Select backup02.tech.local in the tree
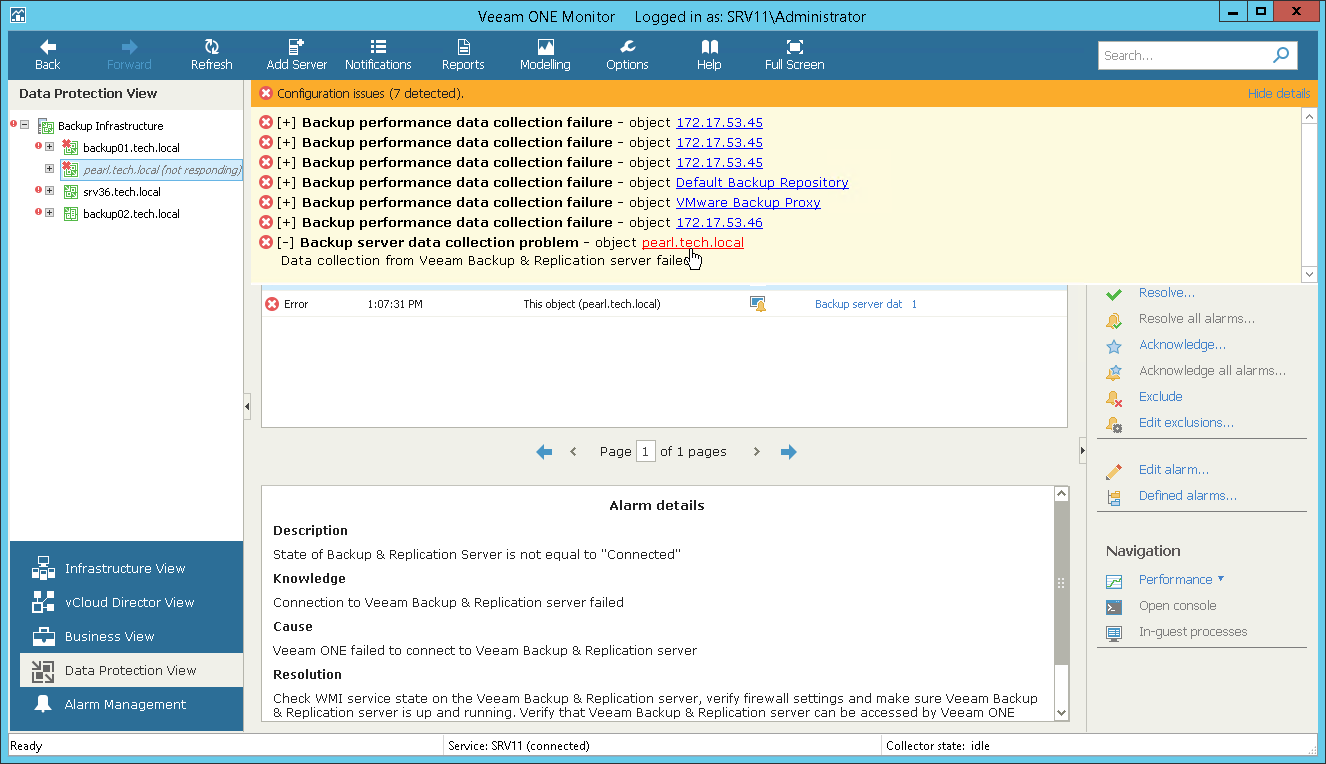This screenshot has width=1326, height=764. click(x=131, y=214)
